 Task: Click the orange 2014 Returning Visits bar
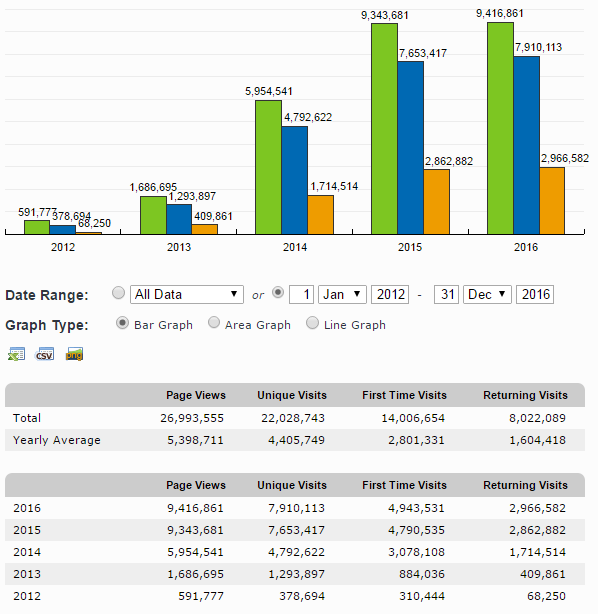click(x=321, y=215)
